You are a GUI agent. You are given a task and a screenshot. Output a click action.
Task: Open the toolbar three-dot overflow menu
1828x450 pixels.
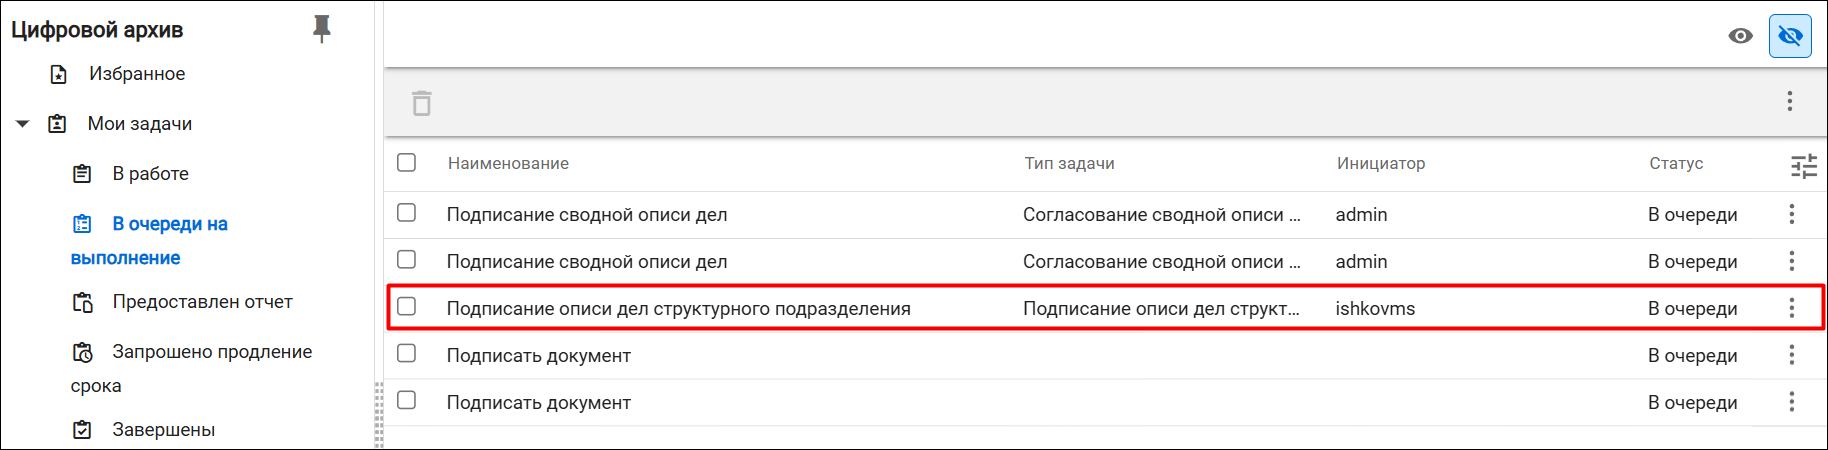1790,101
